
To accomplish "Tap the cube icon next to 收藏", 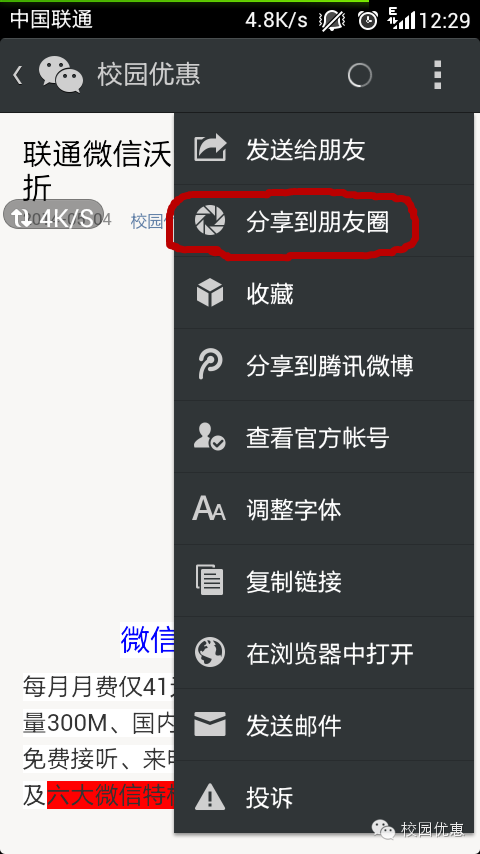I will [210, 293].
